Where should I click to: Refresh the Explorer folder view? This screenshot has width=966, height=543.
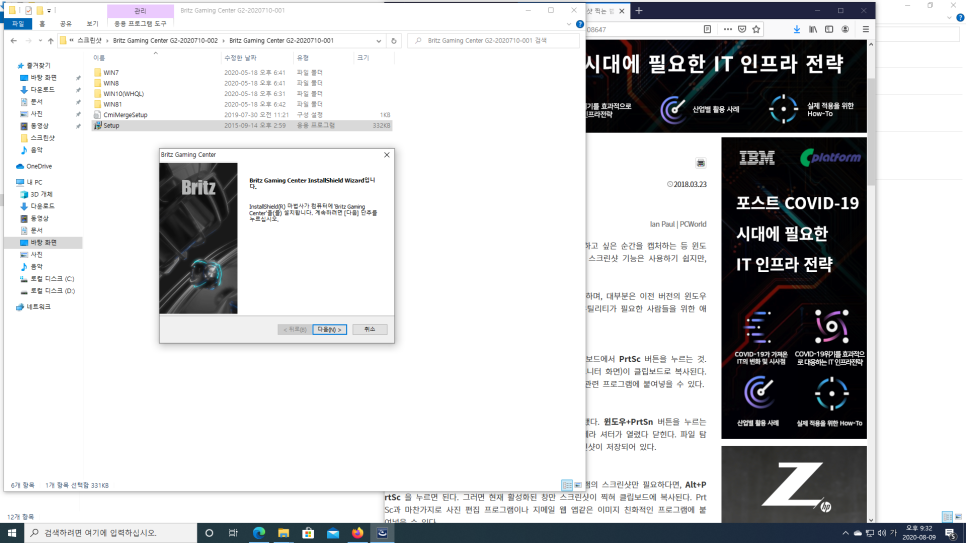394,41
